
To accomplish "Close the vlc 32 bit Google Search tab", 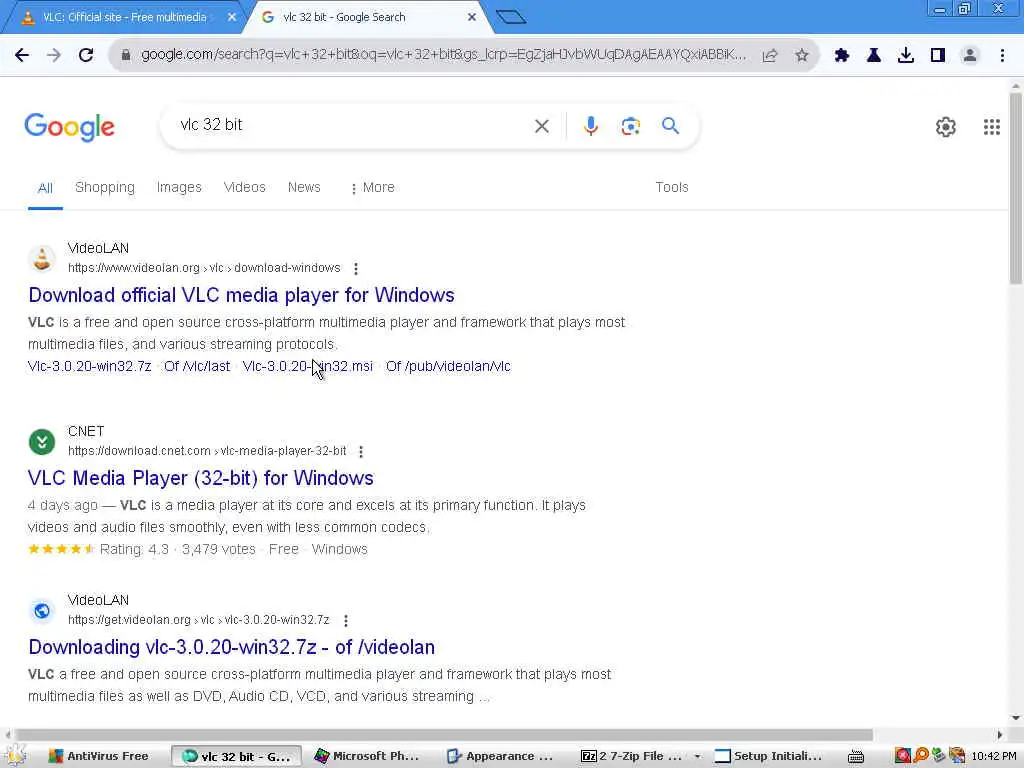I will pos(472,17).
